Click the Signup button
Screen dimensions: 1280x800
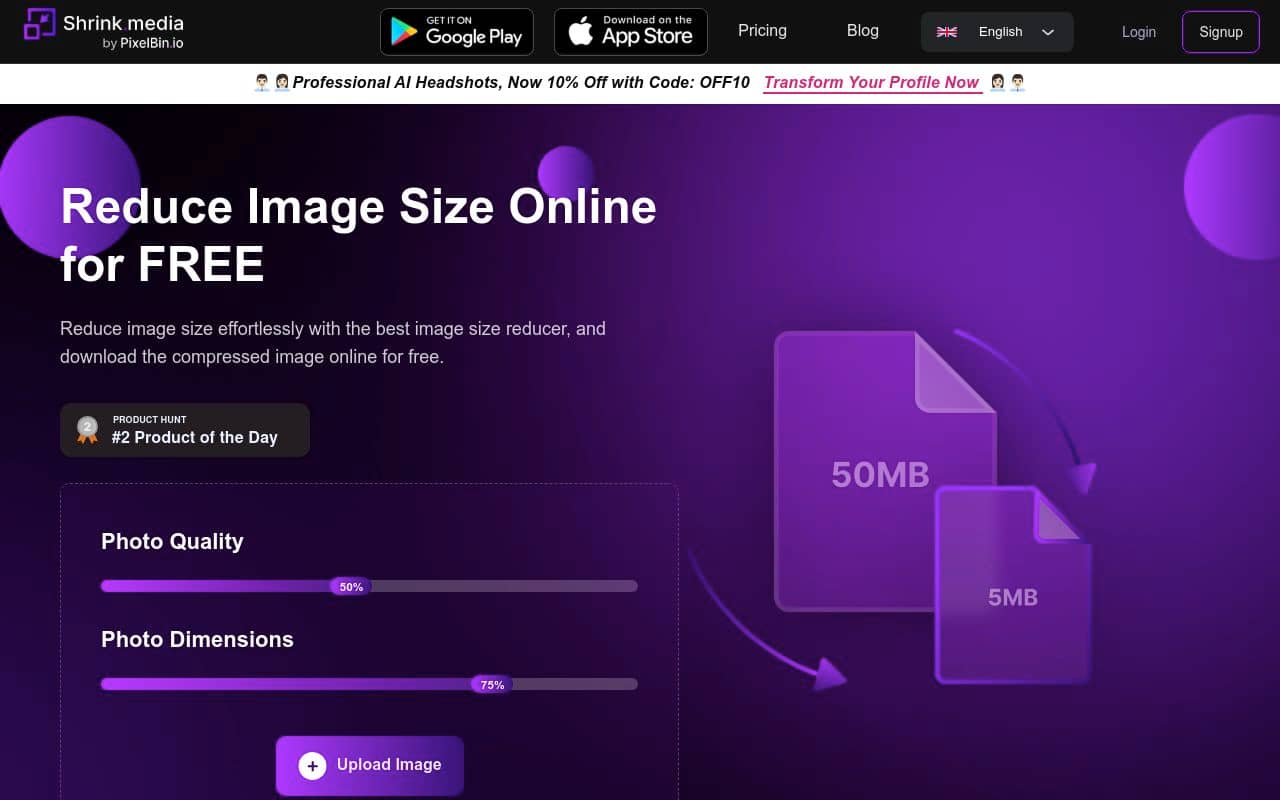(x=1221, y=32)
